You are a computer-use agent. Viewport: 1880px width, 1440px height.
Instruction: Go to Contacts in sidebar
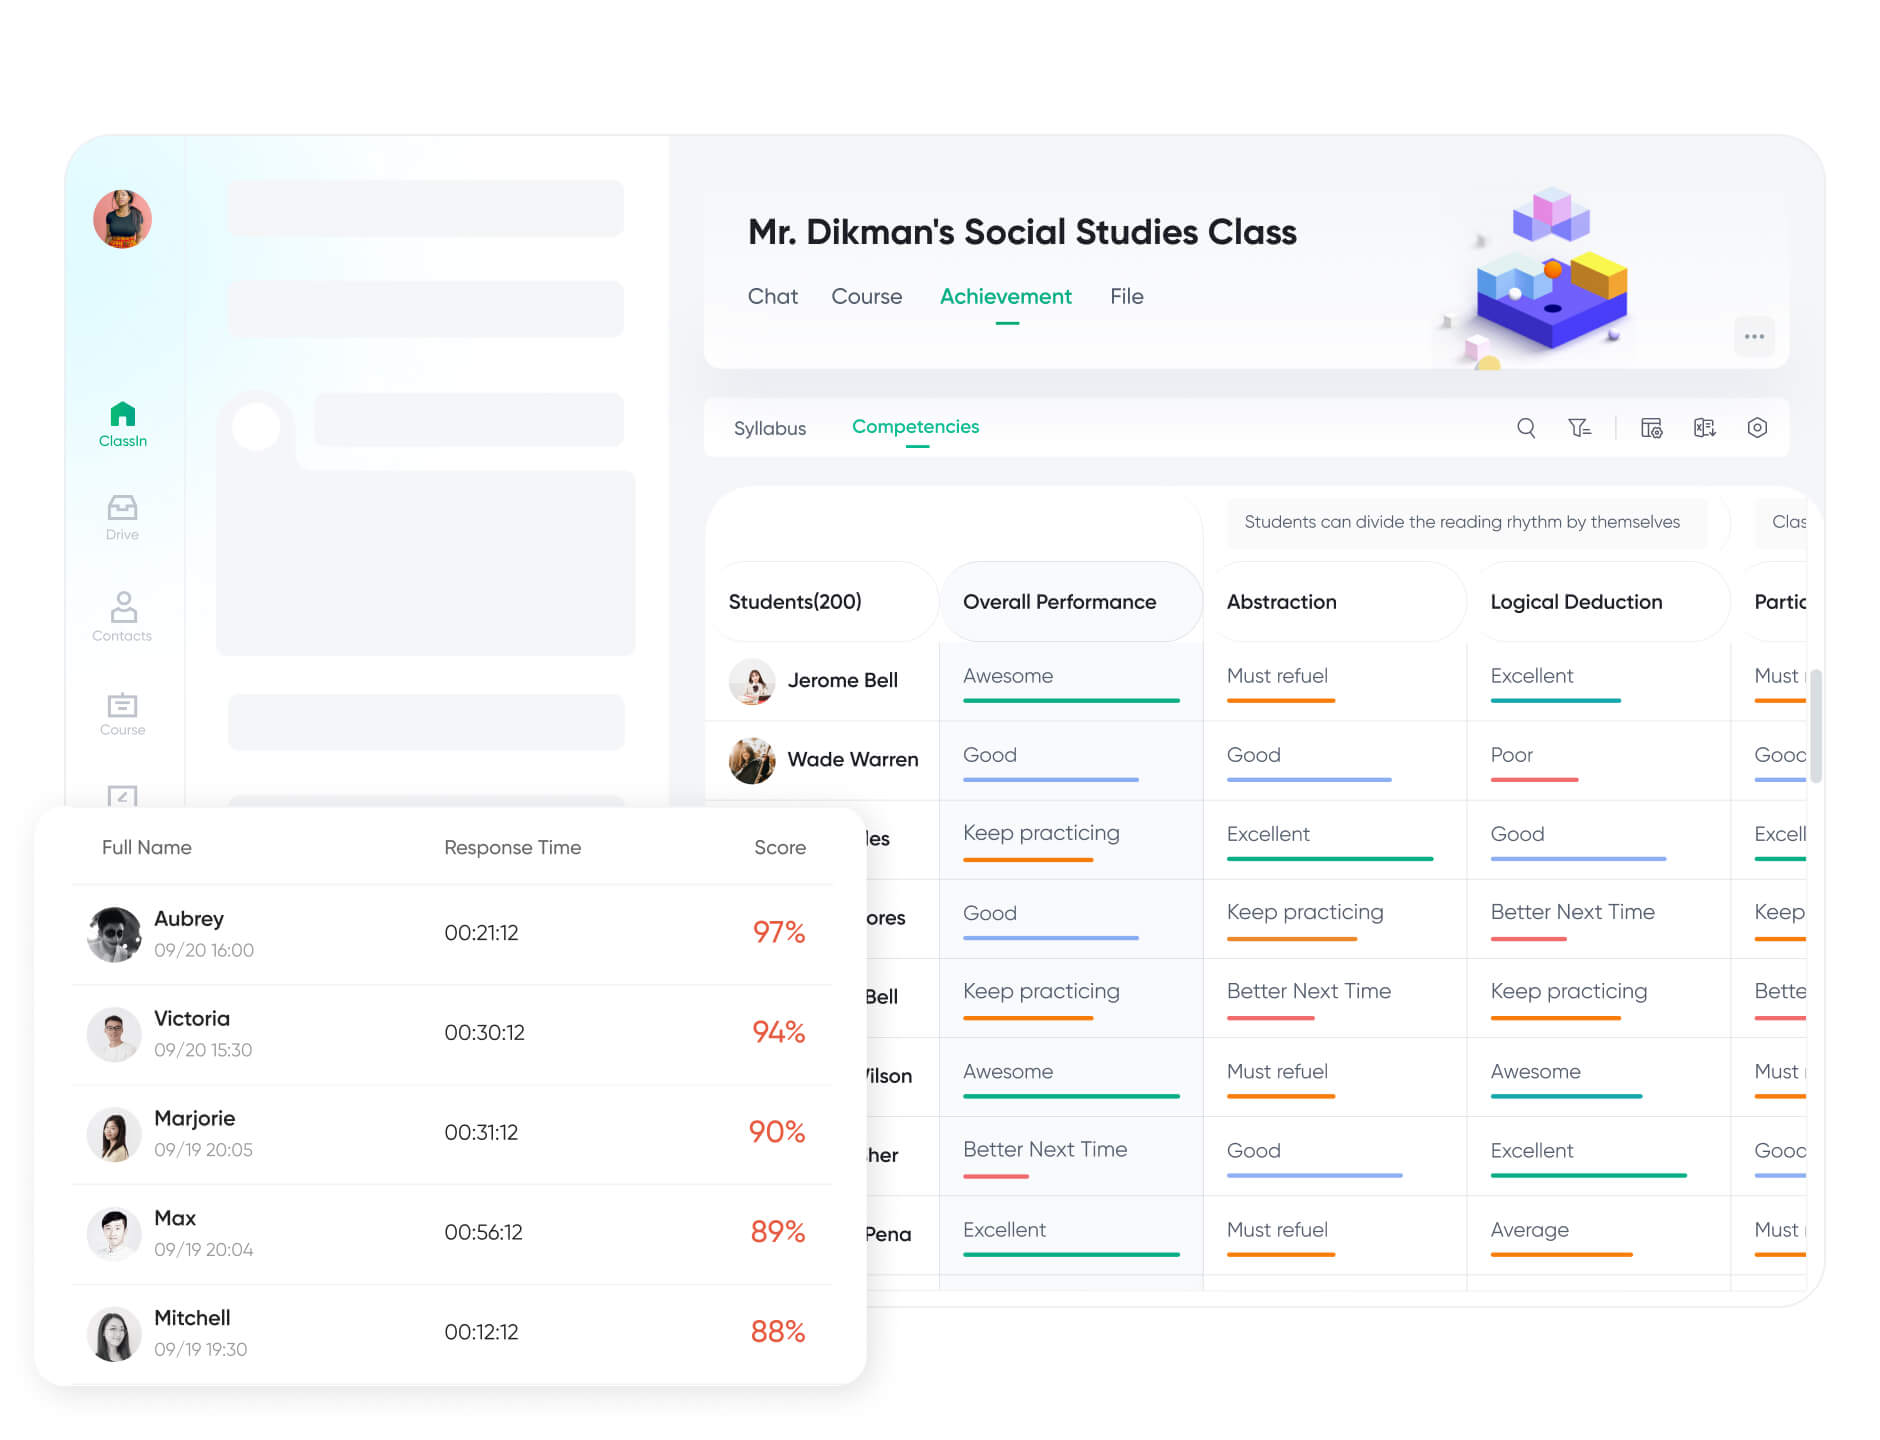122,615
